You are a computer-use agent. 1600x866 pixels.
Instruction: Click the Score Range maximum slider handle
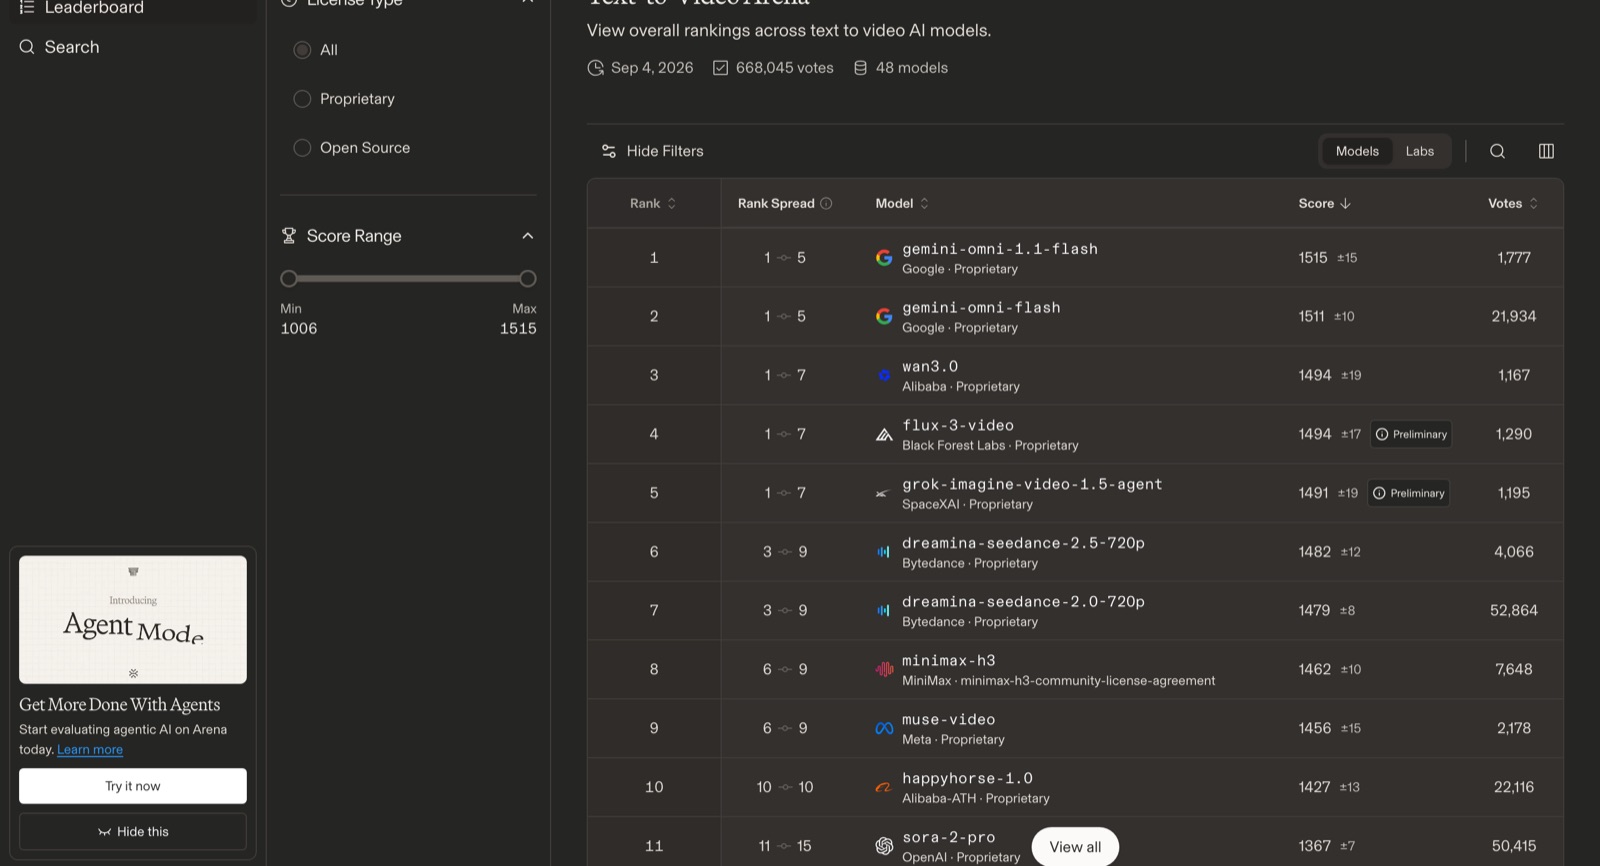[528, 279]
